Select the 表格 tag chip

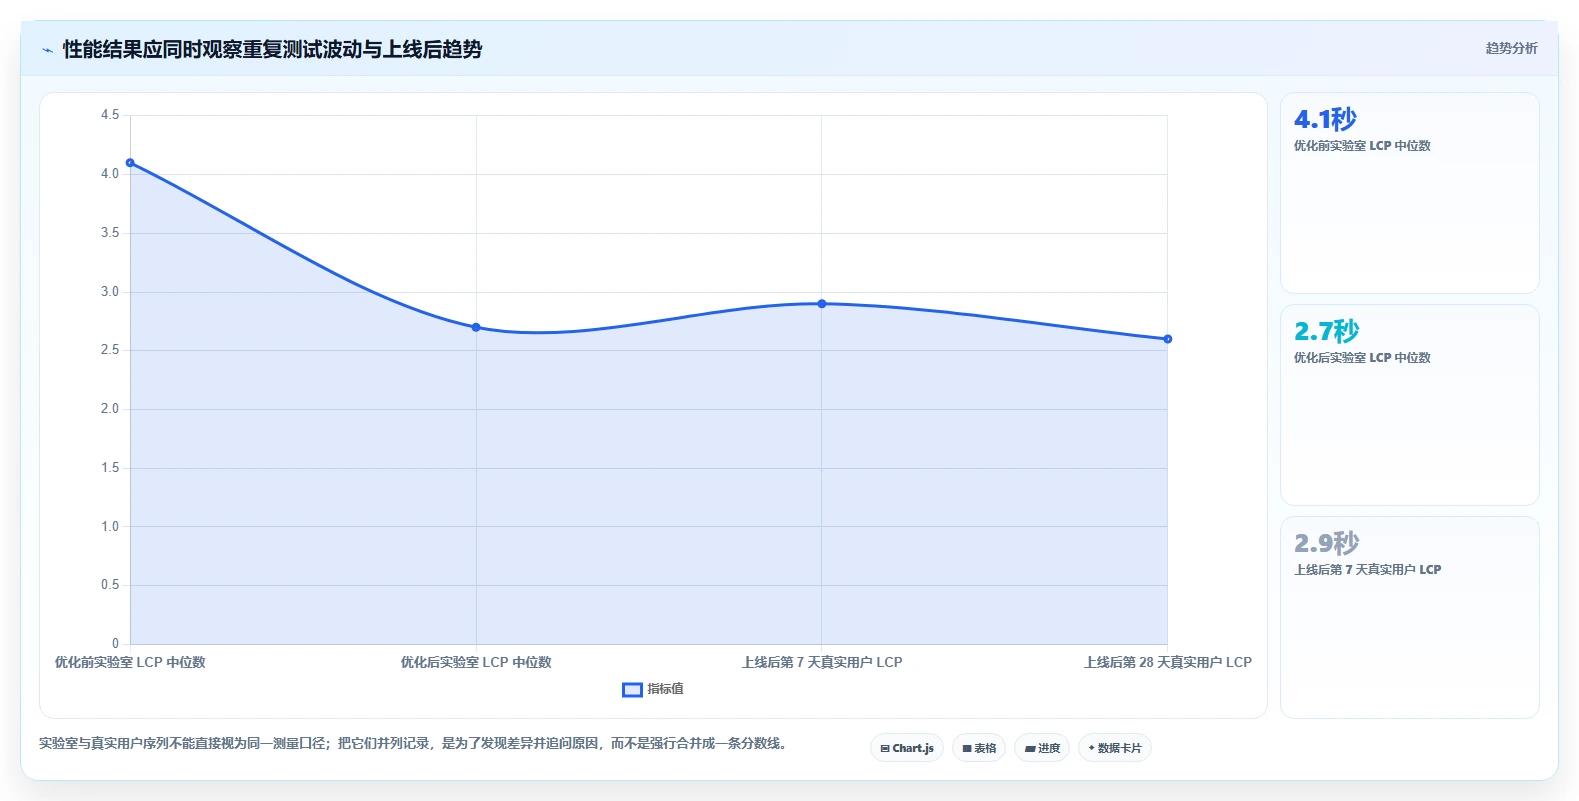tap(979, 748)
